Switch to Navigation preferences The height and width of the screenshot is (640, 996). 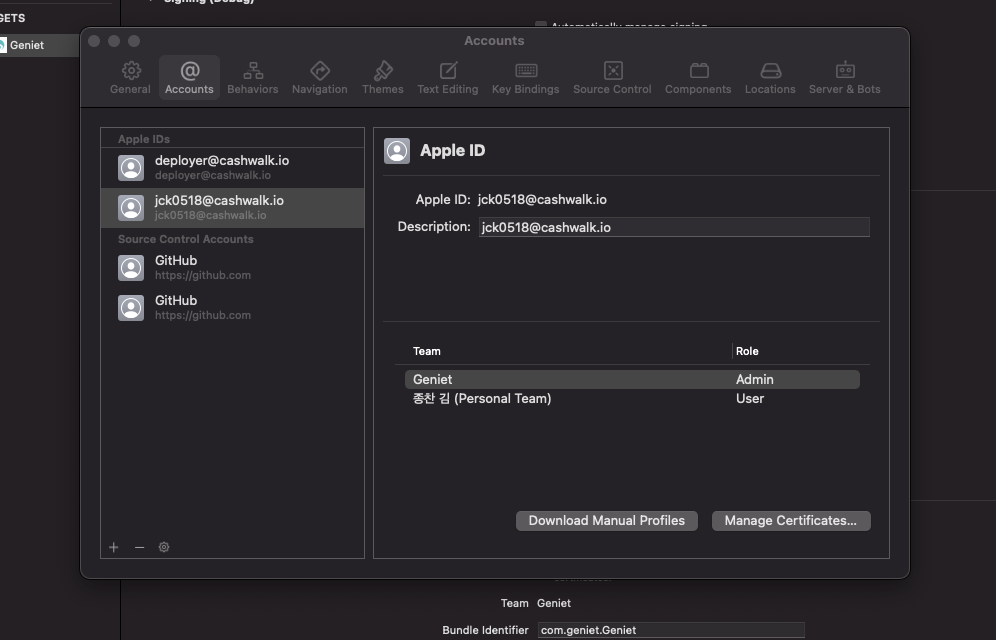pos(320,77)
